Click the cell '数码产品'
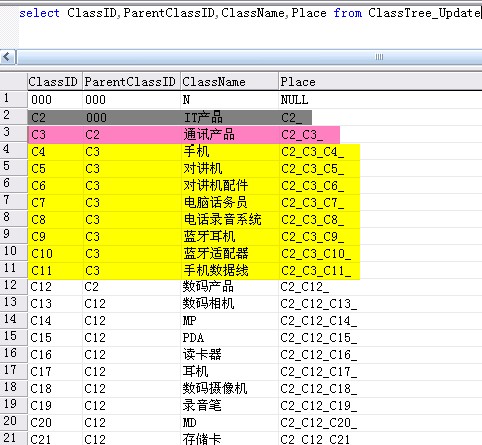This screenshot has width=482, height=445. 208,287
